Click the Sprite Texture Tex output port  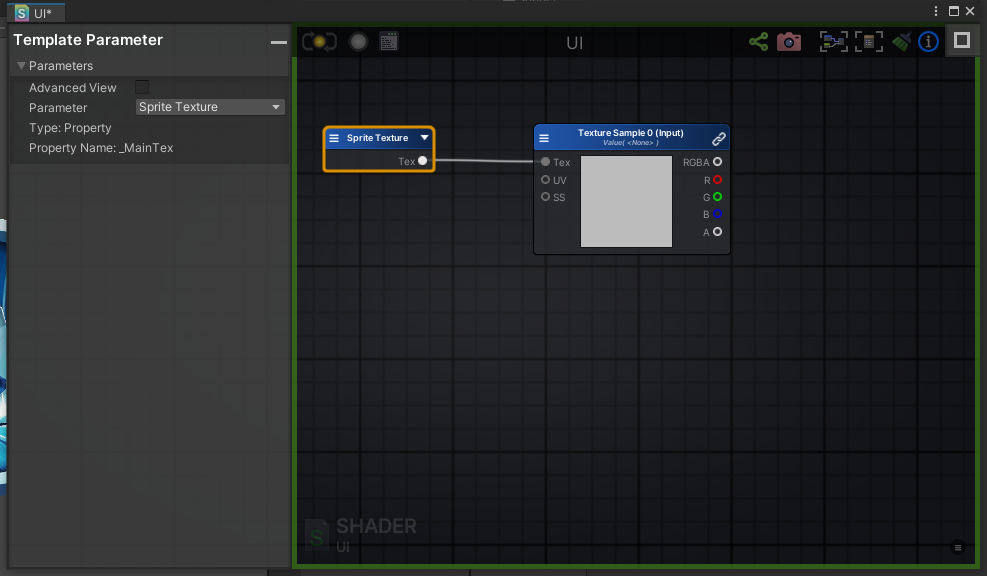(x=422, y=161)
